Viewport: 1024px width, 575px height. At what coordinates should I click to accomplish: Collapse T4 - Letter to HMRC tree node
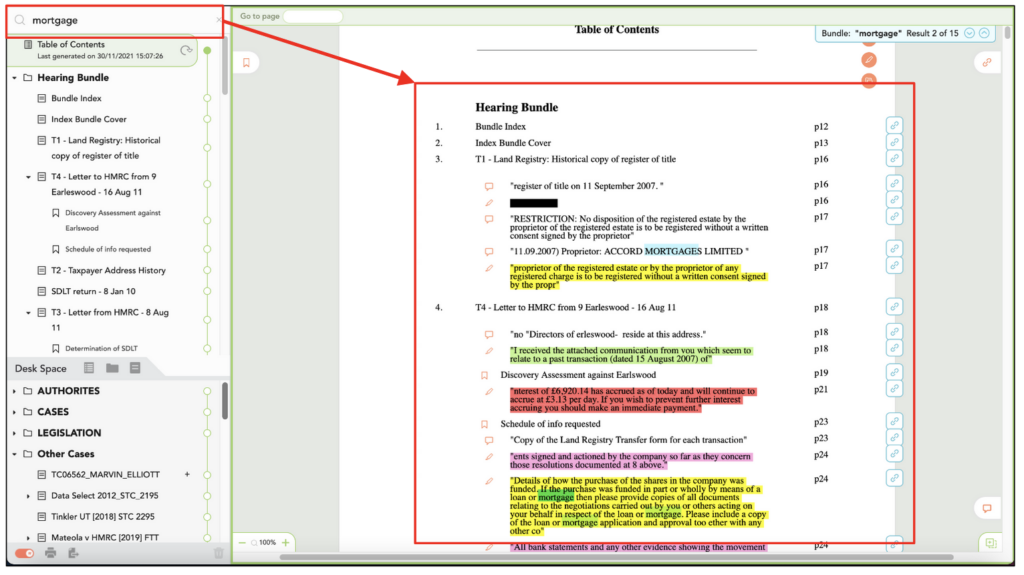pos(28,177)
